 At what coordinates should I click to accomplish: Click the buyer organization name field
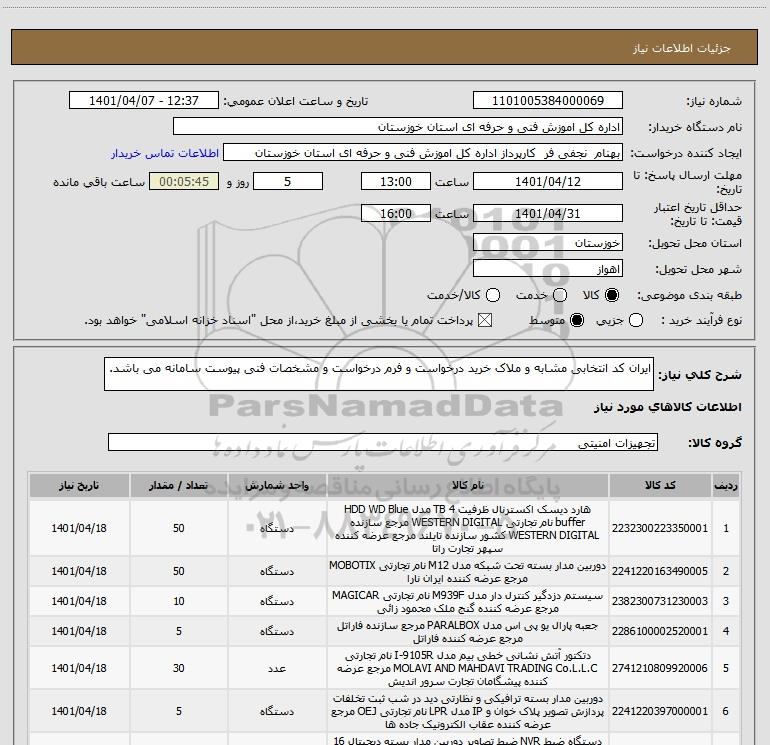pos(398,127)
